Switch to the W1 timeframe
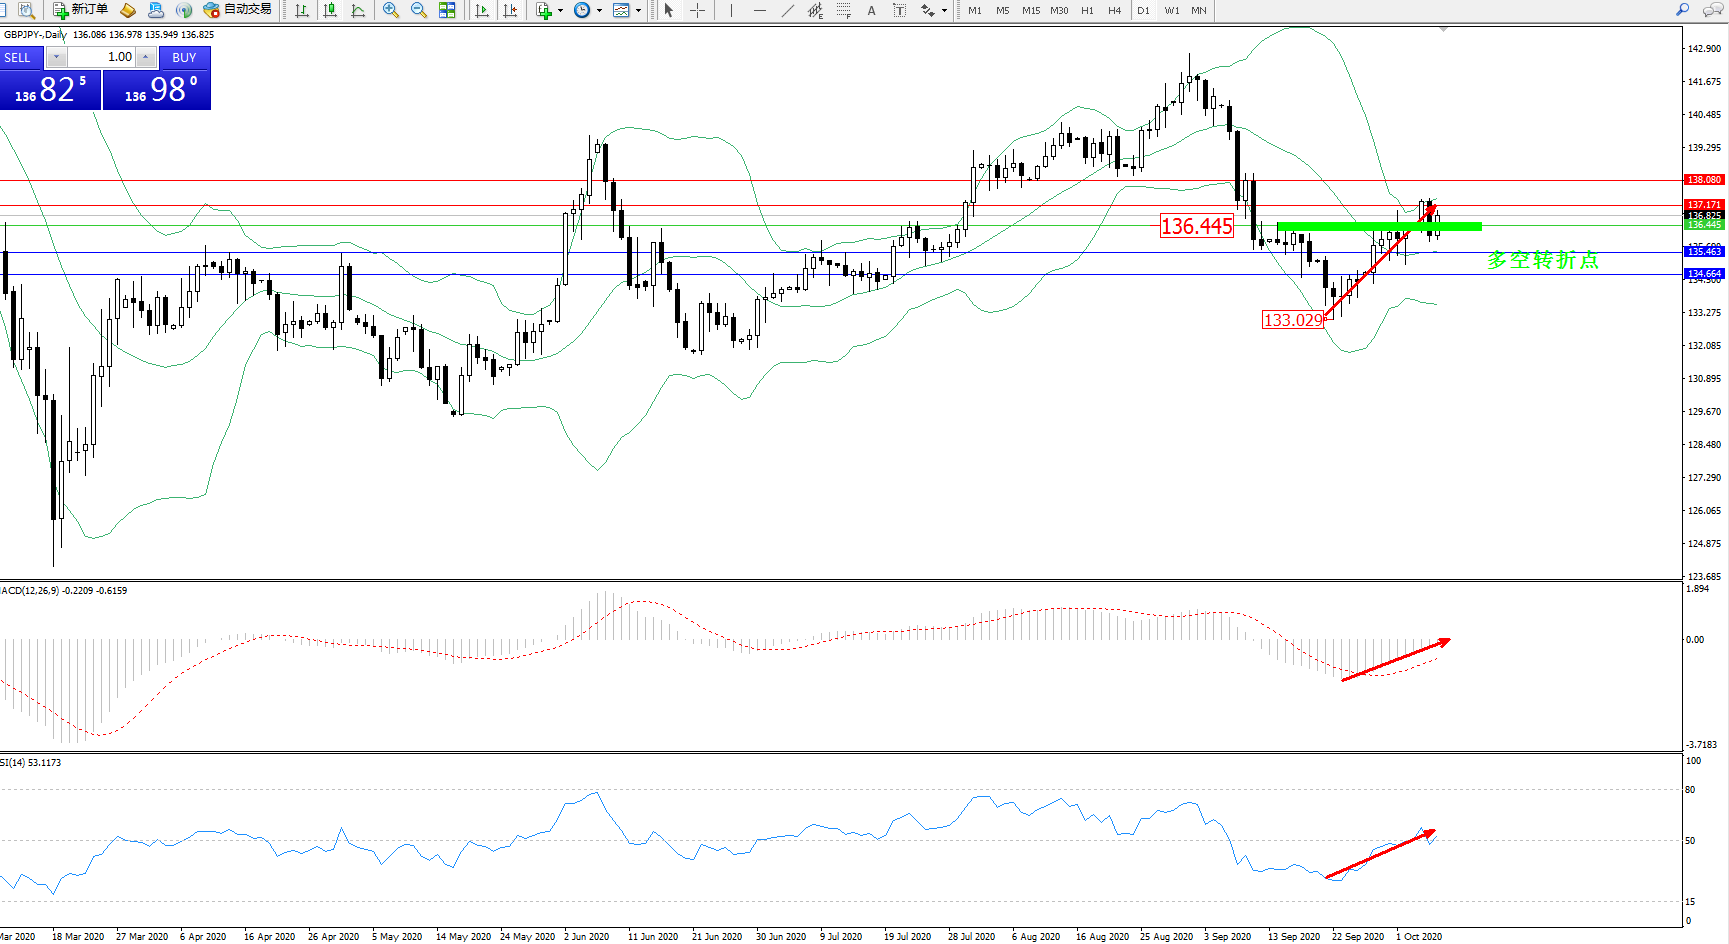This screenshot has height=944, width=1729. pos(1171,10)
